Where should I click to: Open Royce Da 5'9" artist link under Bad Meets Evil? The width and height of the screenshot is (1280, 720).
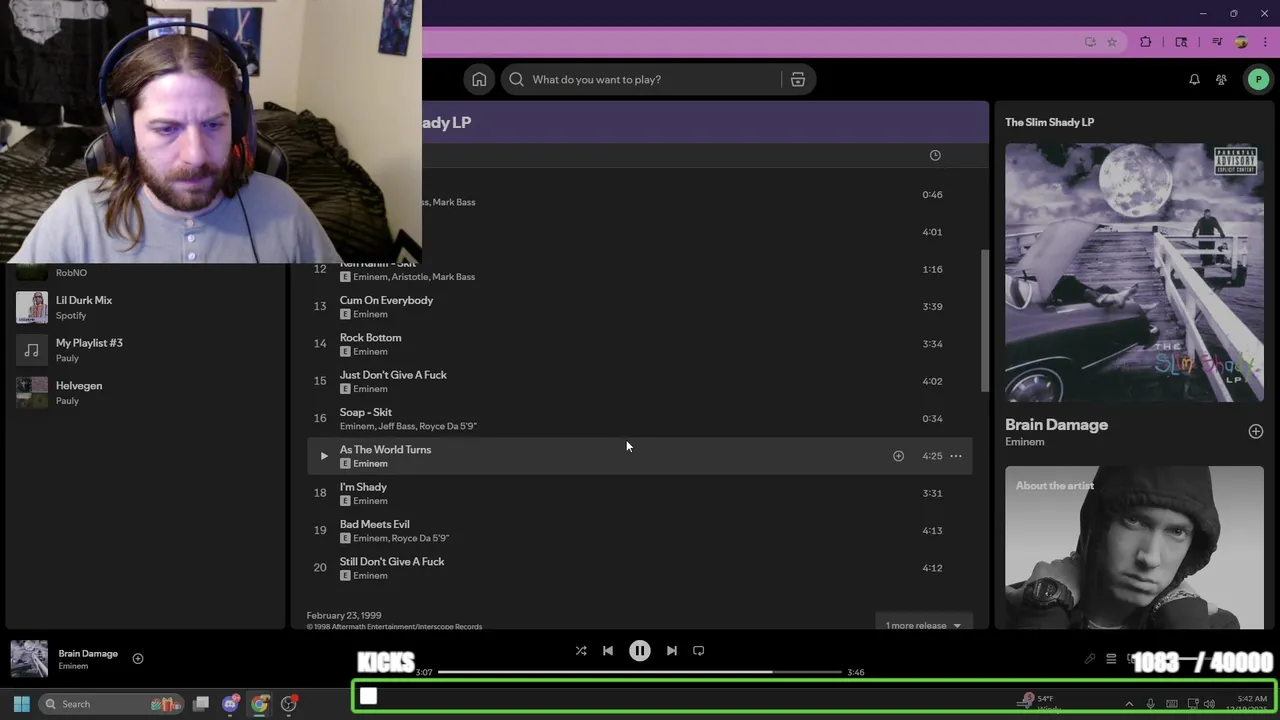(x=421, y=538)
